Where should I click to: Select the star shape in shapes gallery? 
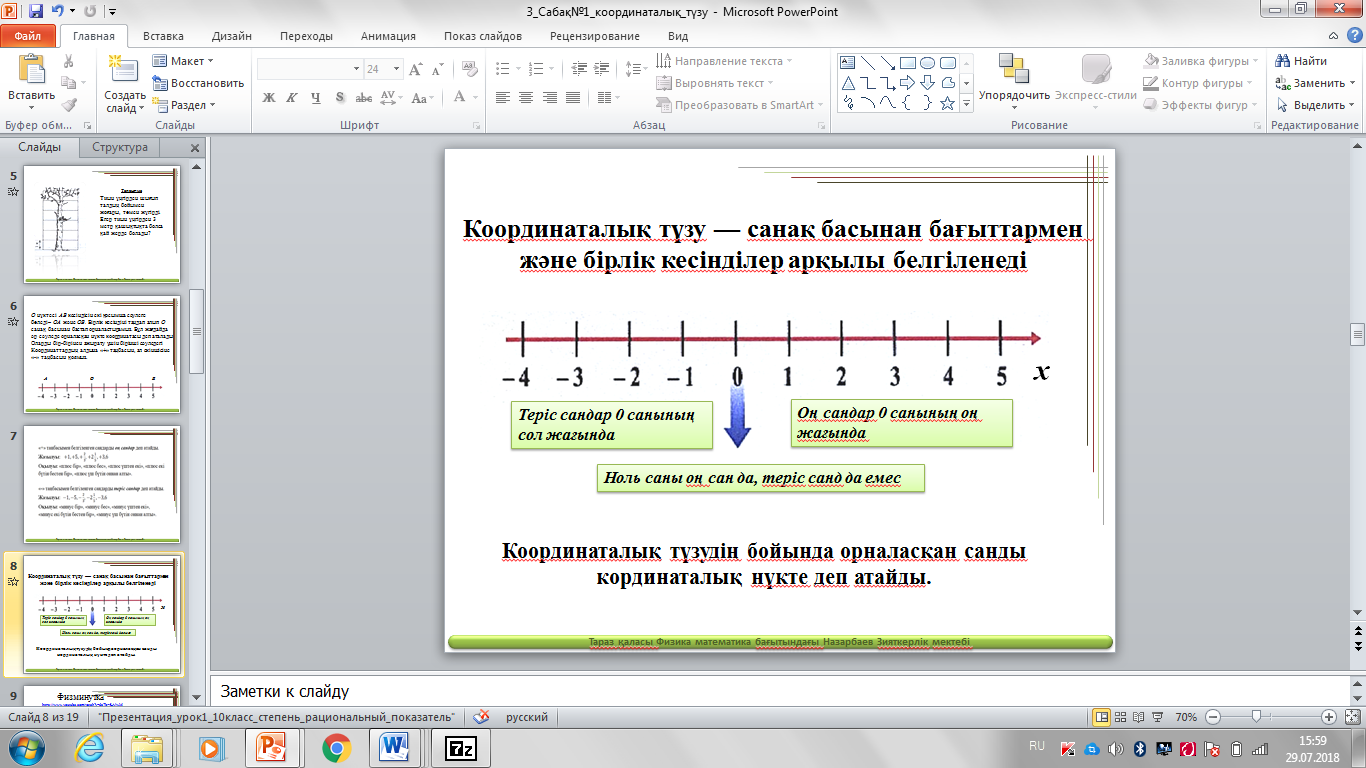tap(947, 104)
